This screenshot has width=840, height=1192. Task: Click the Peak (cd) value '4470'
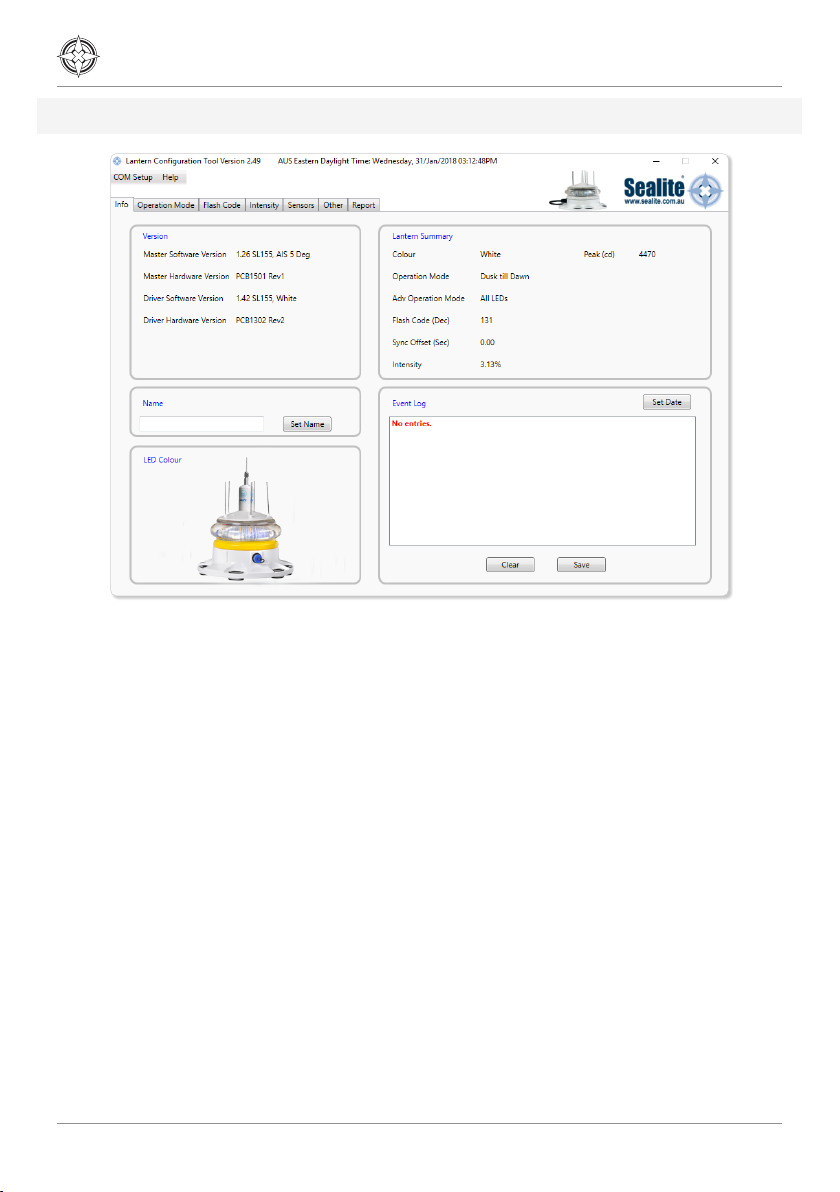647,255
